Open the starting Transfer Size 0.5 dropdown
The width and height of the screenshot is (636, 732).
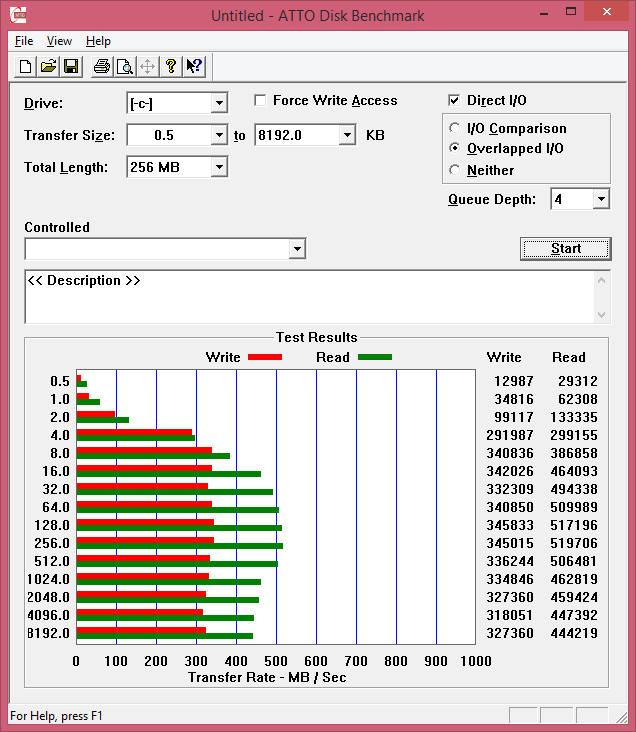(x=219, y=135)
